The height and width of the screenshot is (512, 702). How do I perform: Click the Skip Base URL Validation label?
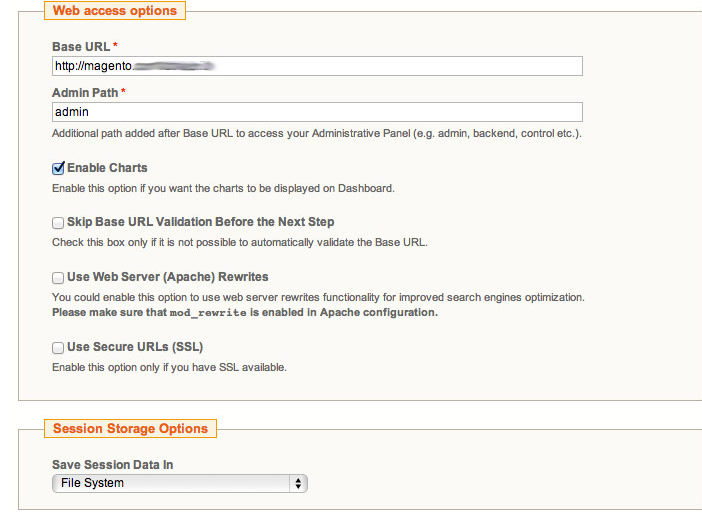[x=200, y=222]
